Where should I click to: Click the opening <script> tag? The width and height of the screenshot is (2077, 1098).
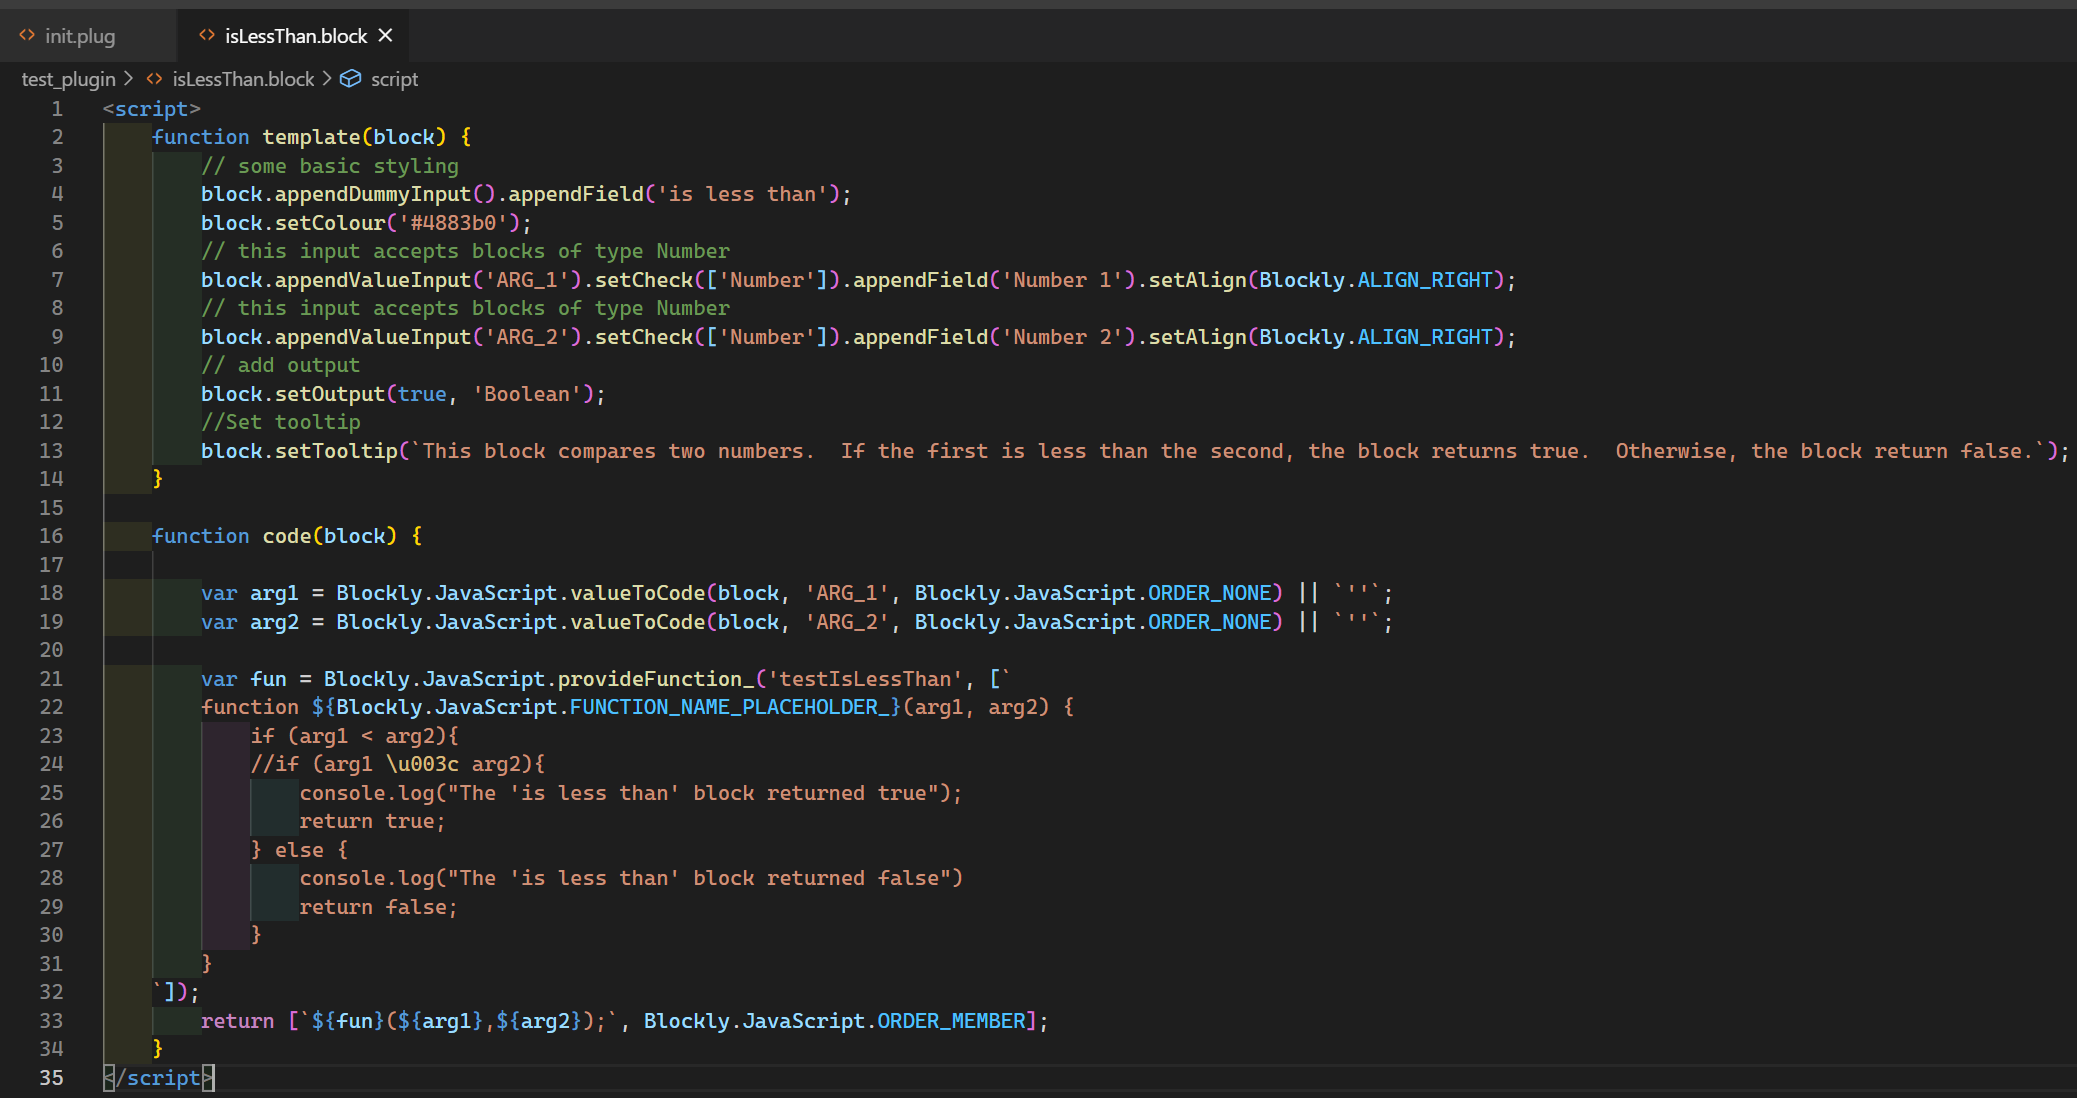(x=151, y=109)
